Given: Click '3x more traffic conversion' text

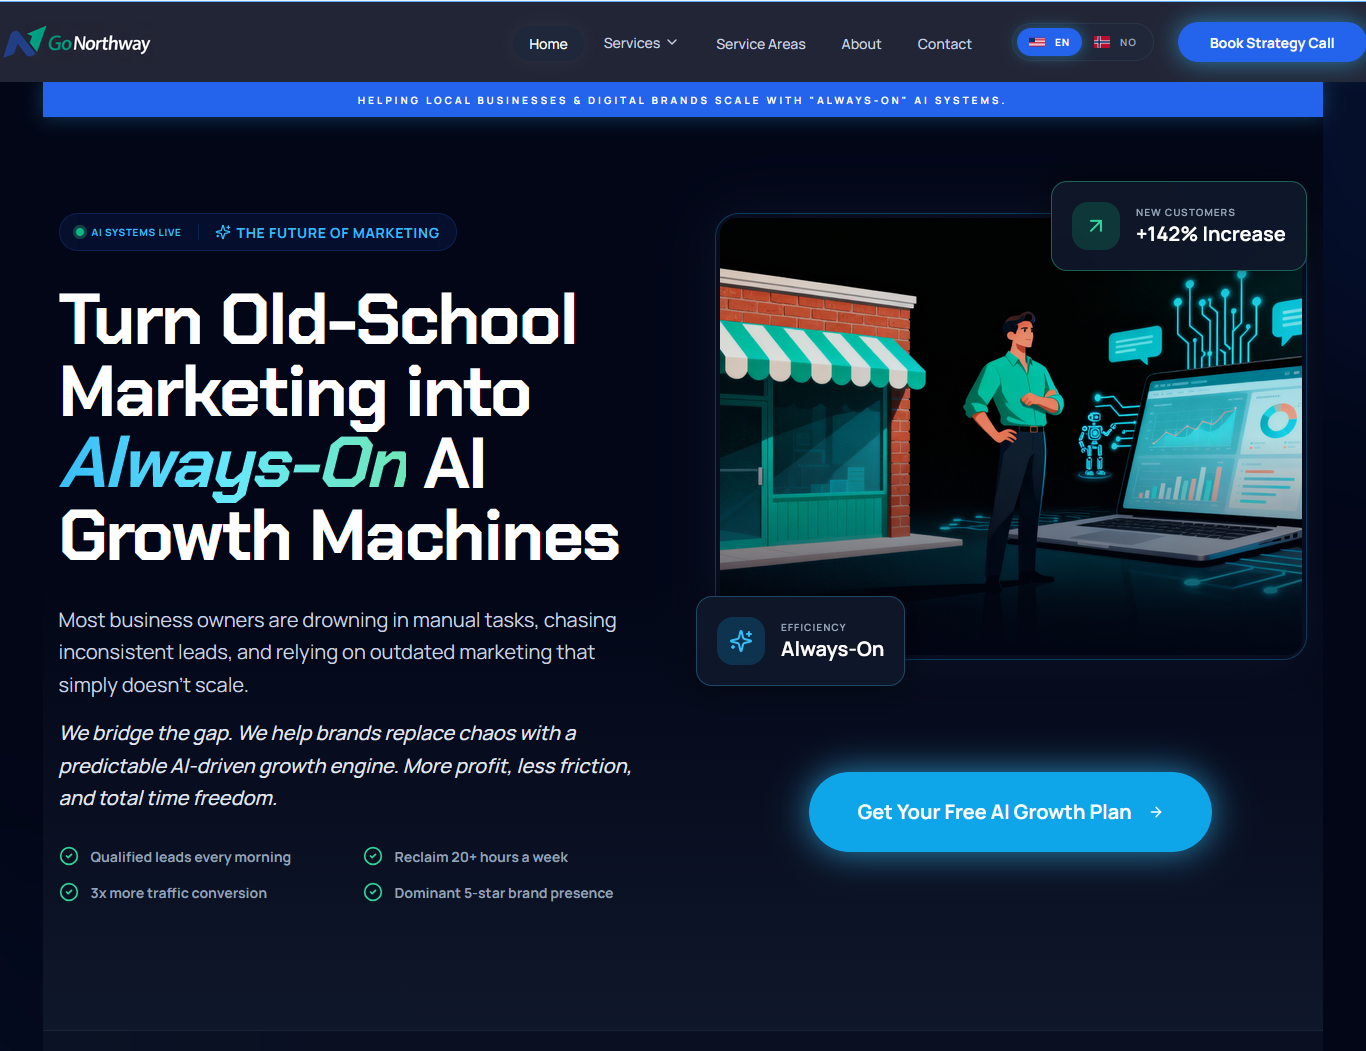Looking at the screenshot, I should click(x=178, y=893).
